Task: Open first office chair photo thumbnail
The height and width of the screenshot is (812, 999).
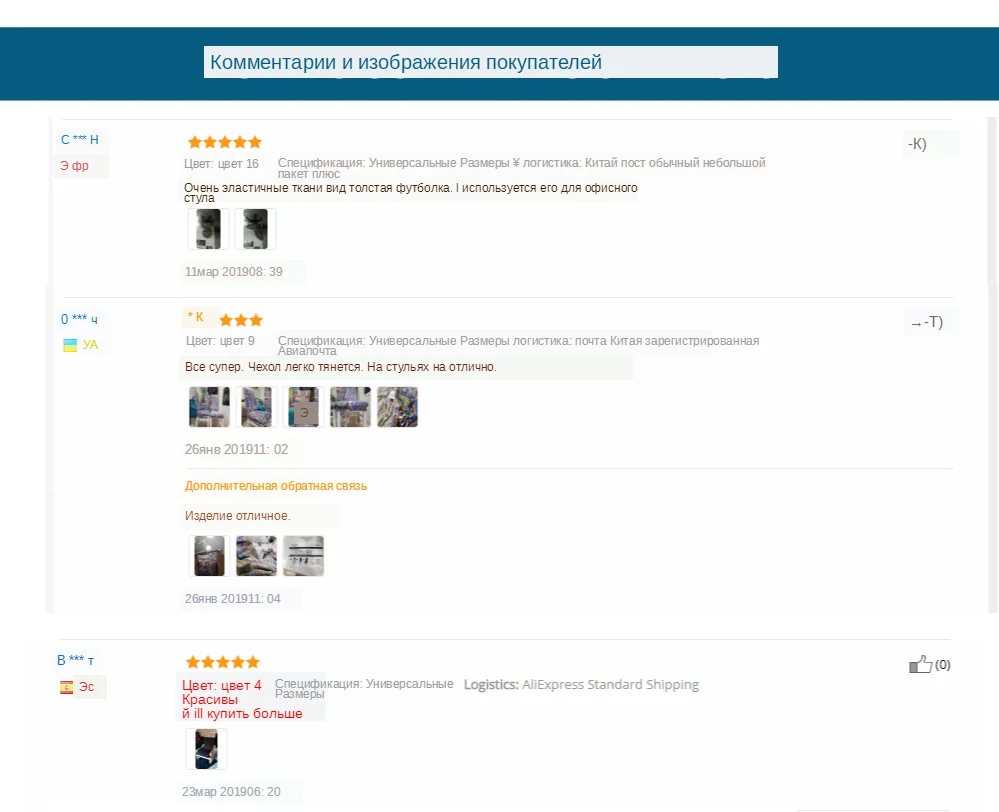Action: point(208,229)
